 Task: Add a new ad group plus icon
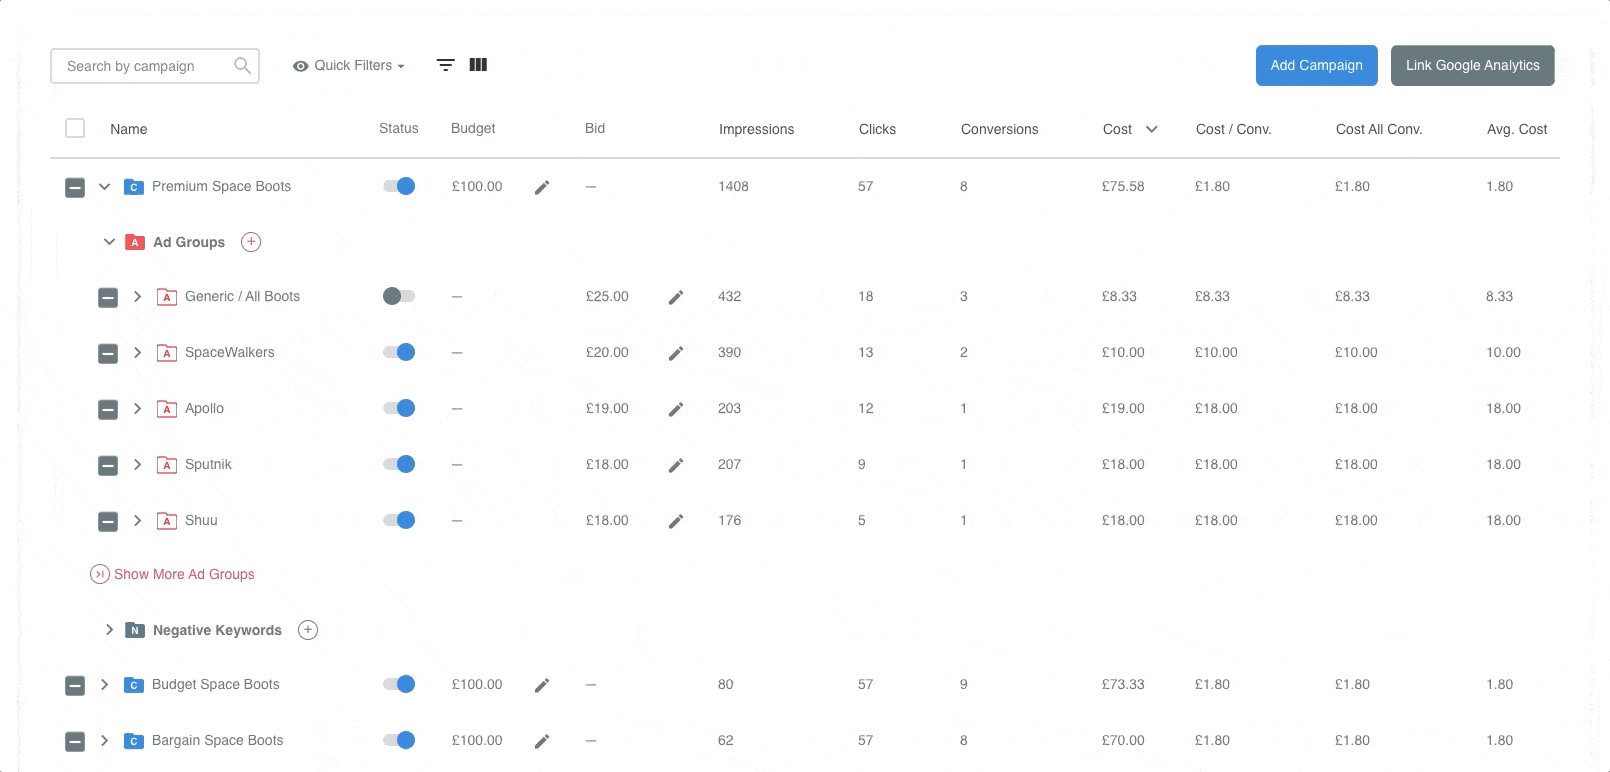251,242
